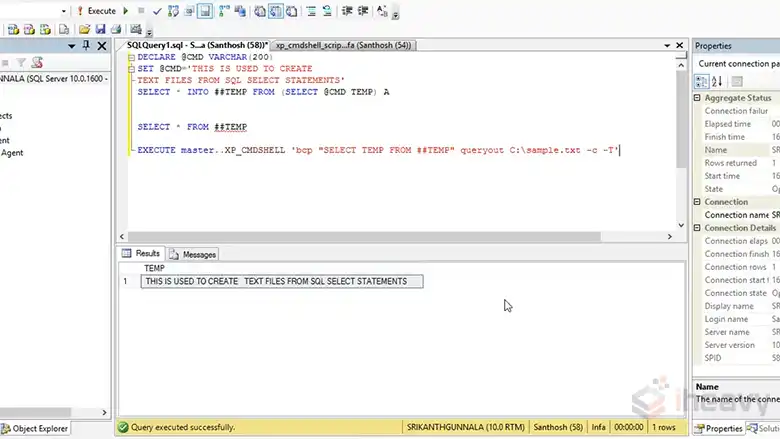This screenshot has width=780, height=439.
Task: Open the Query Options icon
Action: click(x=189, y=11)
